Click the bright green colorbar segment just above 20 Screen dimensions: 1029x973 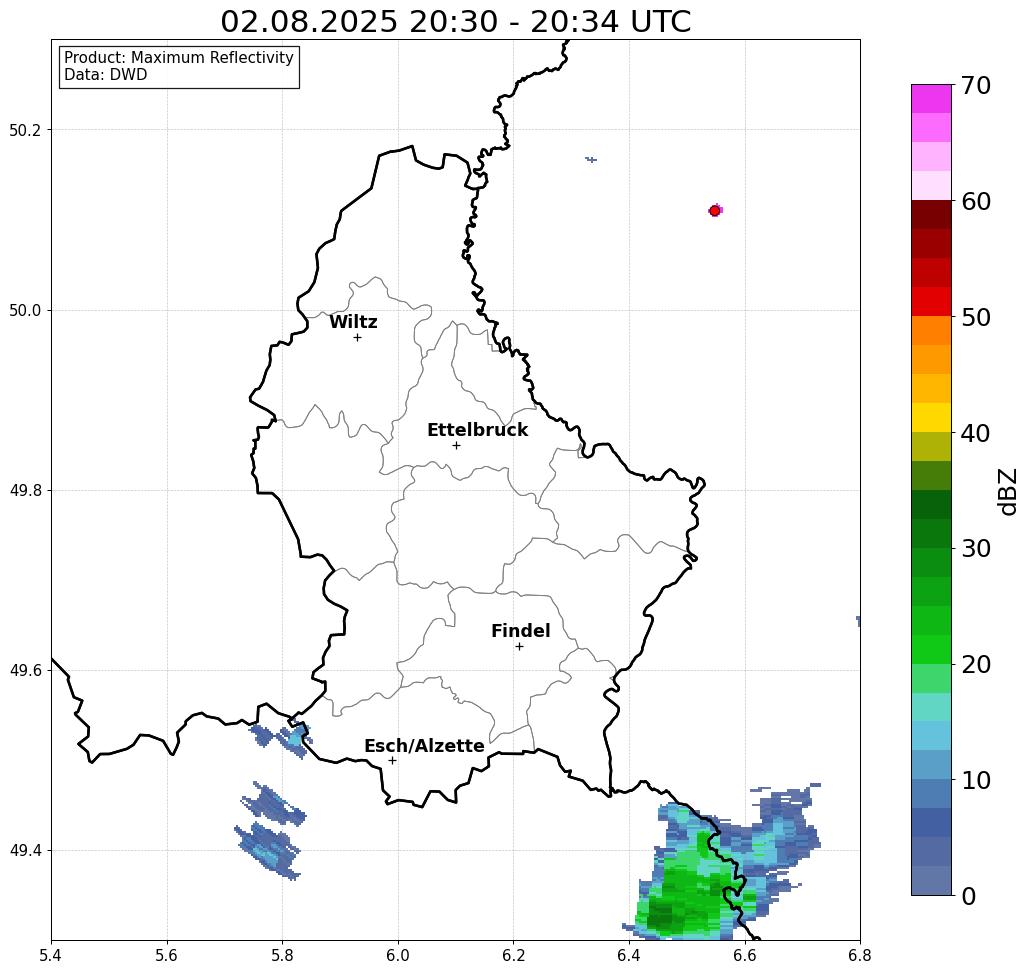coord(931,649)
